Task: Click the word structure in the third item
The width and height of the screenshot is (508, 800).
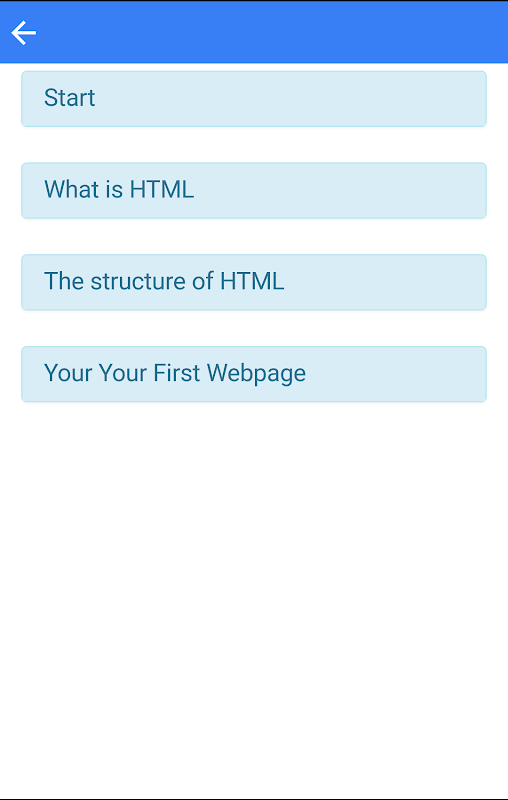Action: 138,281
